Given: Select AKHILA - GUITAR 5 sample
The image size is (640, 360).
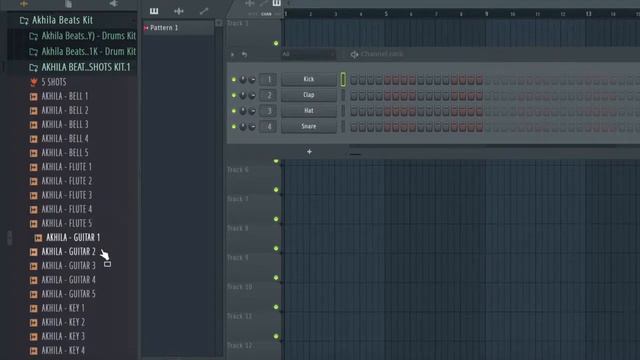Looking at the screenshot, I should pyautogui.click(x=68, y=294).
